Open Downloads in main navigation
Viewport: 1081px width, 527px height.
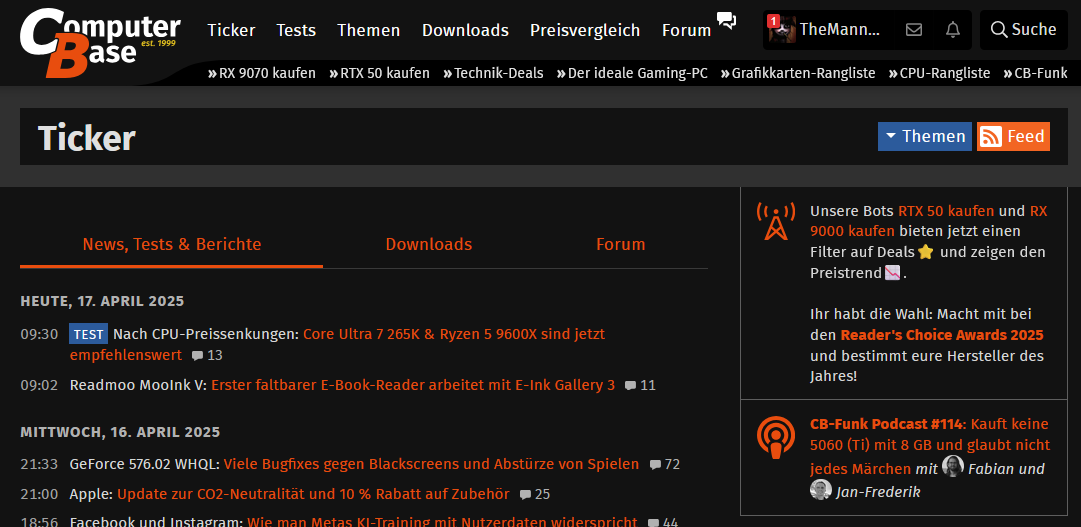tap(465, 30)
